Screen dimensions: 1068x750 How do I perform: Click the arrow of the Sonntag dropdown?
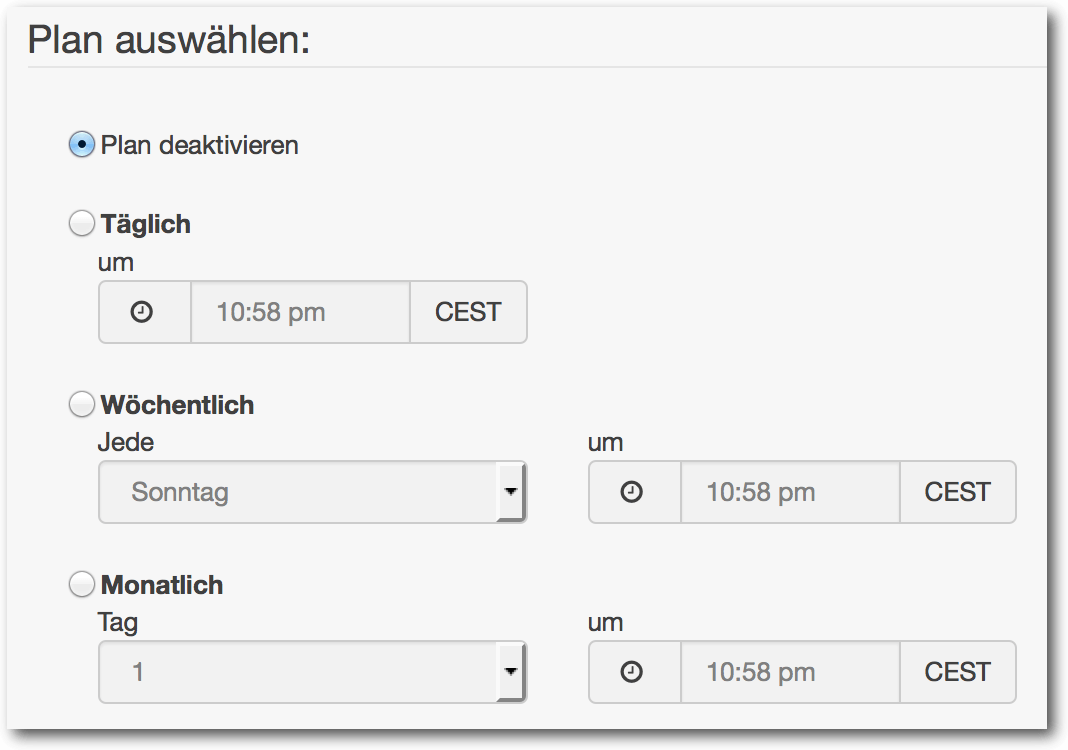click(x=511, y=492)
